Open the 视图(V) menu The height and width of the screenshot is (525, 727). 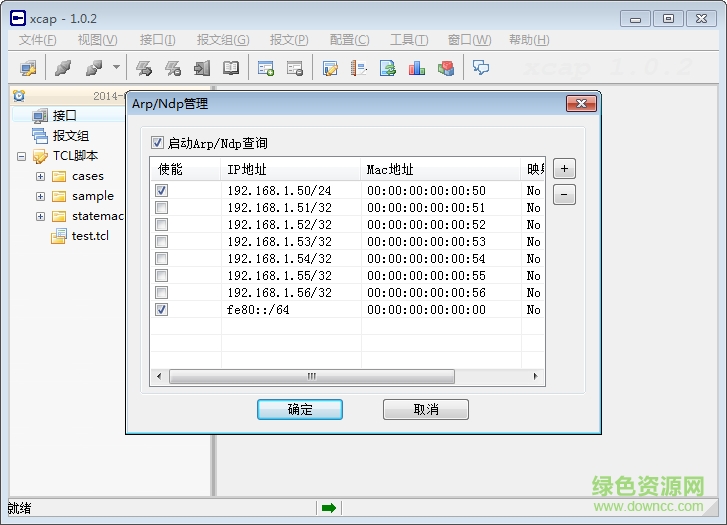click(97, 40)
